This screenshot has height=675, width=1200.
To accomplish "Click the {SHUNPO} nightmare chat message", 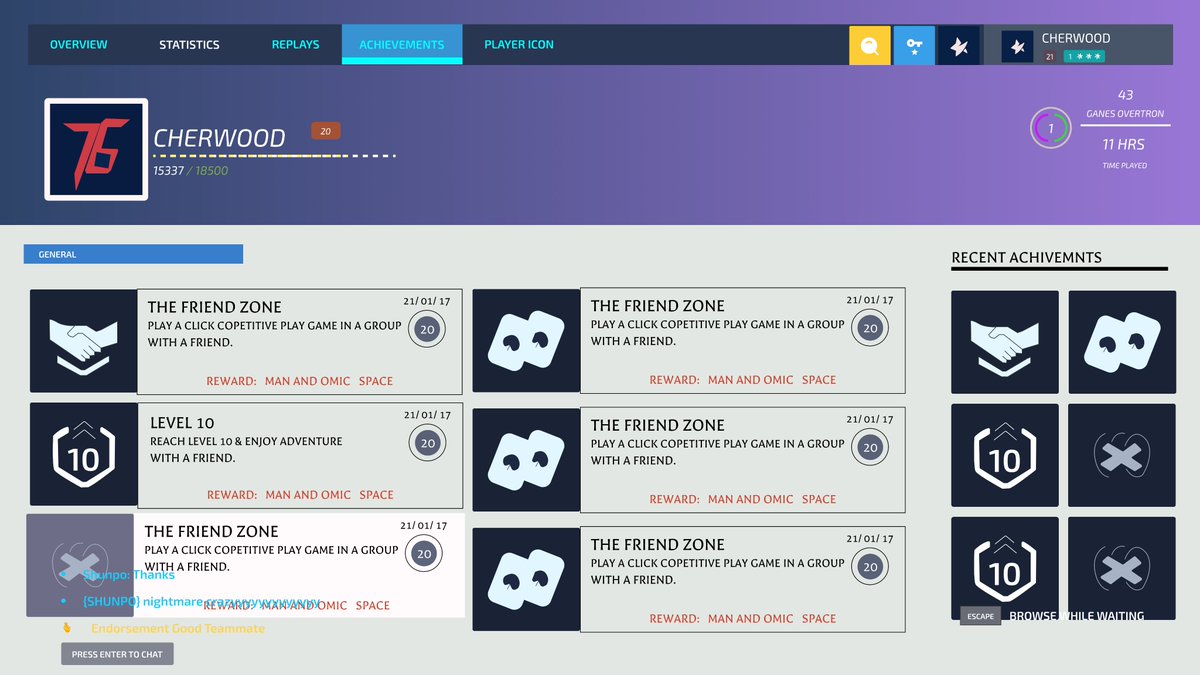I will tap(201, 602).
